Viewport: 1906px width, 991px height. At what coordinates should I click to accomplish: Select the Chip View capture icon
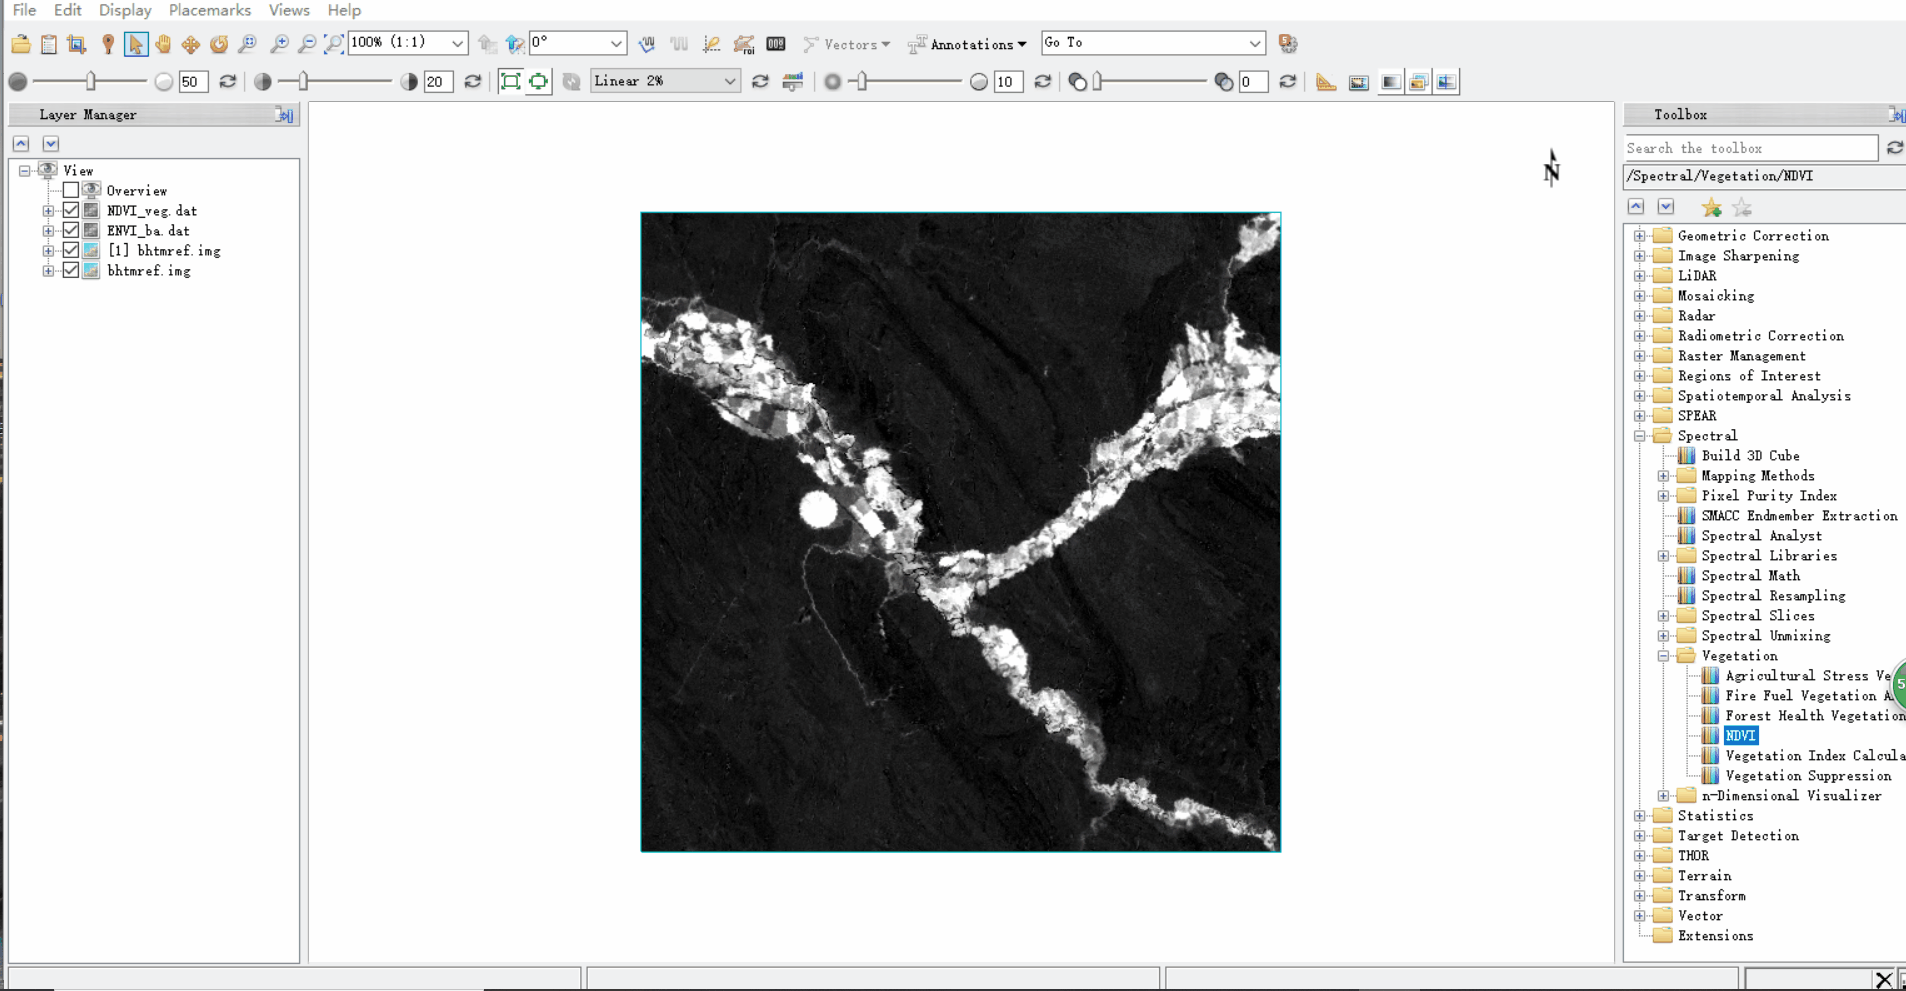pyautogui.click(x=77, y=43)
